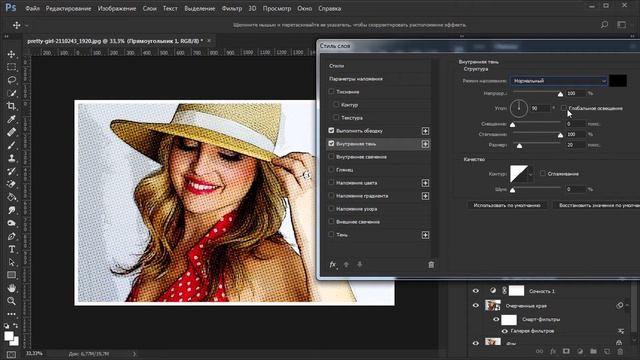This screenshot has height=360, width=640.
Task: Click the Использовать по умолчанию button
Action: [507, 205]
